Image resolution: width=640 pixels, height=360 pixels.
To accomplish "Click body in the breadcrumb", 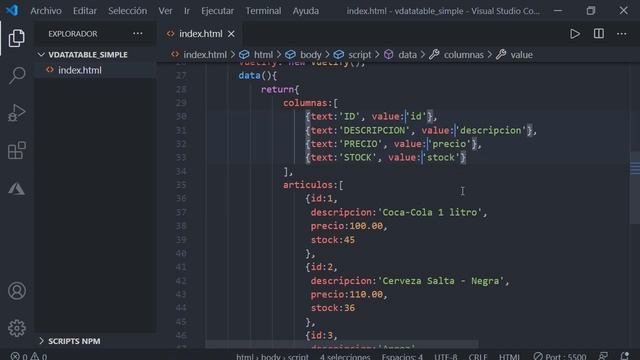I will pos(311,55).
